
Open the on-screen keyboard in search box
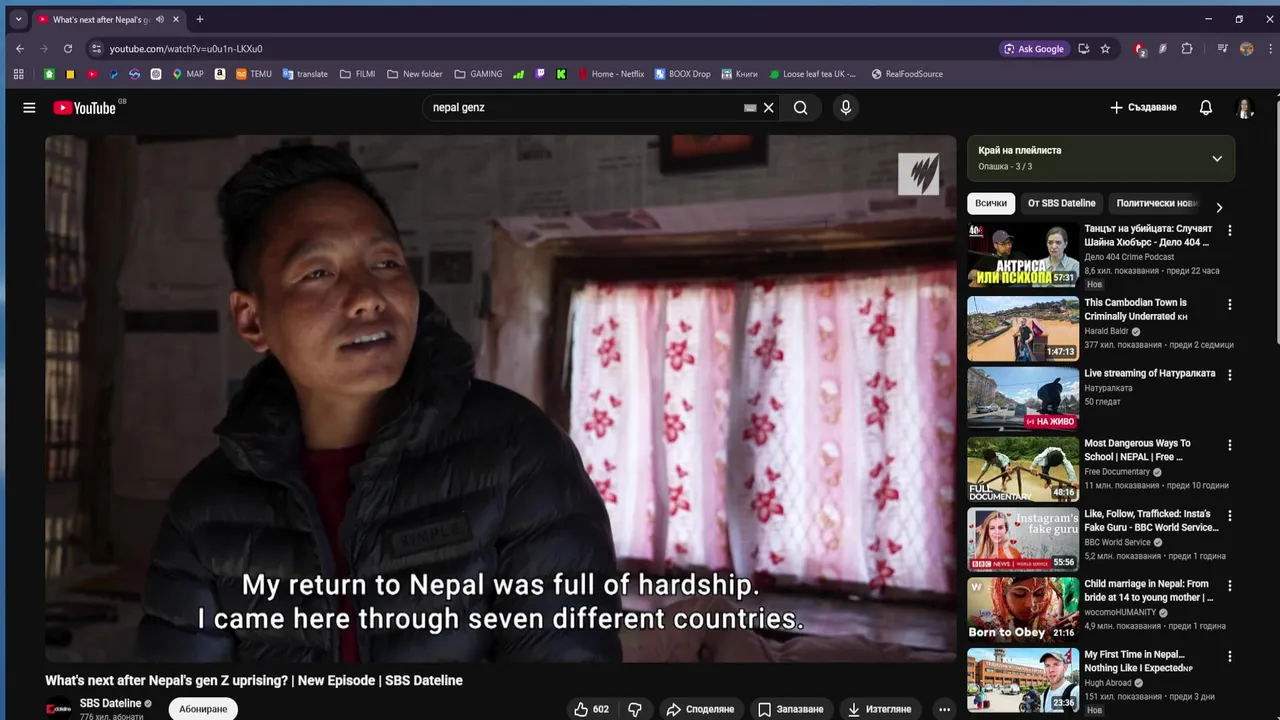pos(750,108)
